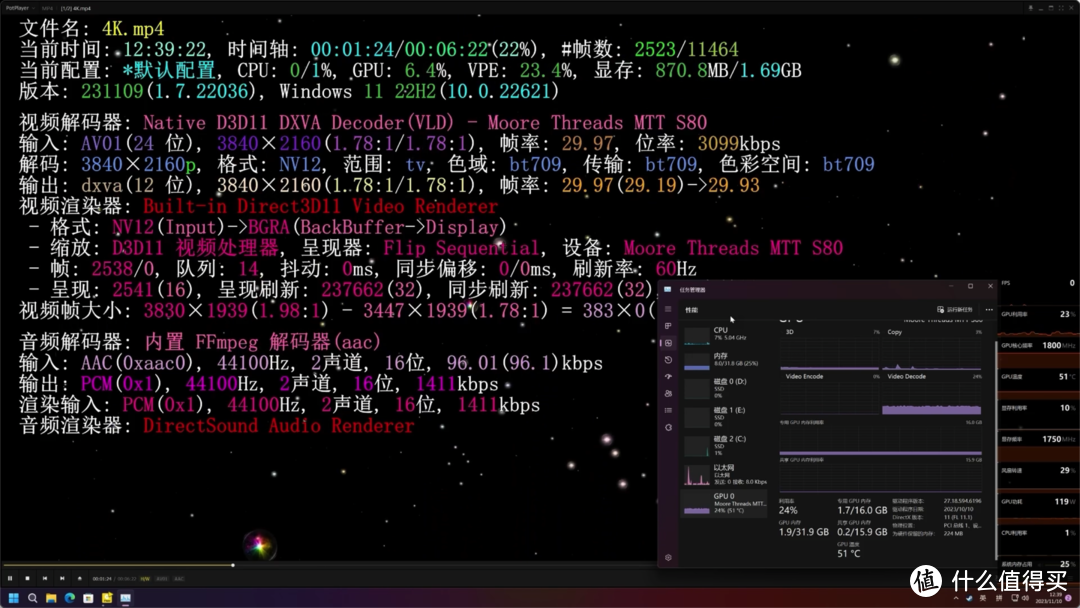1080x608 pixels.
Task: Click Run new task in Task Manager
Action: (x=955, y=310)
